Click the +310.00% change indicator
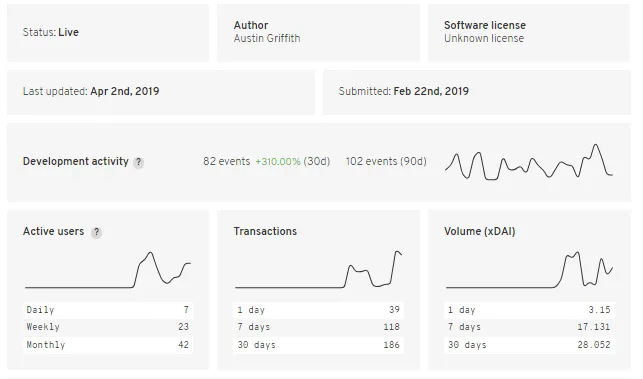This screenshot has width=643, height=379. pos(278,162)
